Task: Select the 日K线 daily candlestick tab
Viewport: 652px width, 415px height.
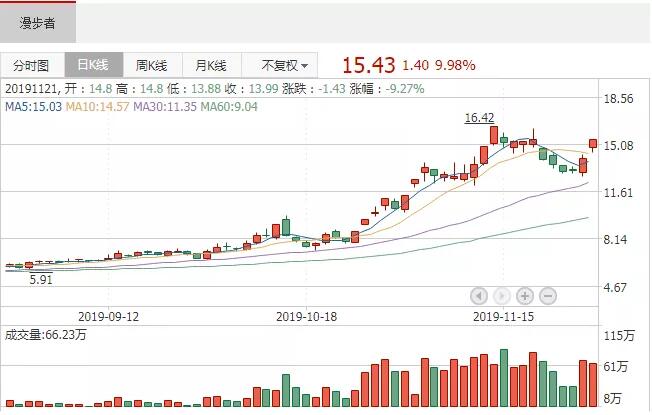Action: 94,65
